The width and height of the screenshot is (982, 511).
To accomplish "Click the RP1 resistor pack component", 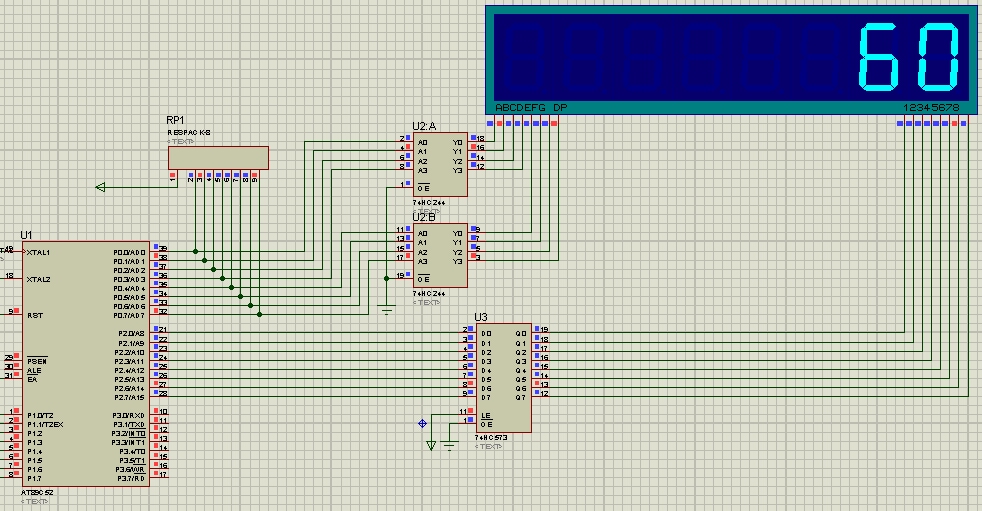I will point(217,157).
